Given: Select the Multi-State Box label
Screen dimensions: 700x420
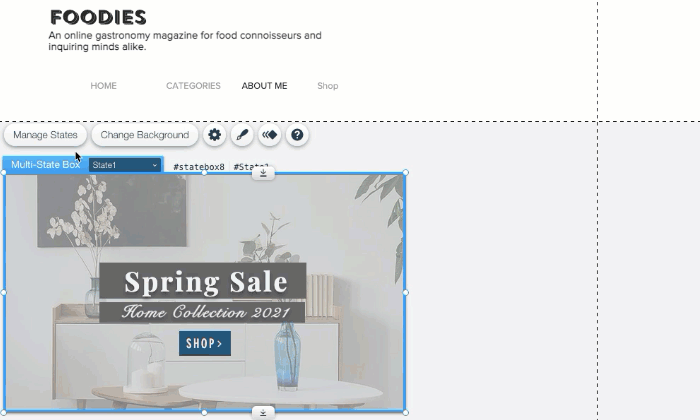Looking at the screenshot, I should coord(46,165).
